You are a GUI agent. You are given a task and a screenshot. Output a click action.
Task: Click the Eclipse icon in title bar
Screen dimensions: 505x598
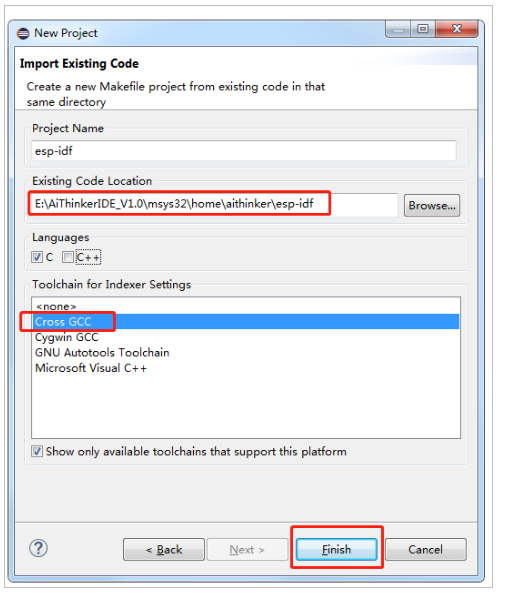coord(23,34)
